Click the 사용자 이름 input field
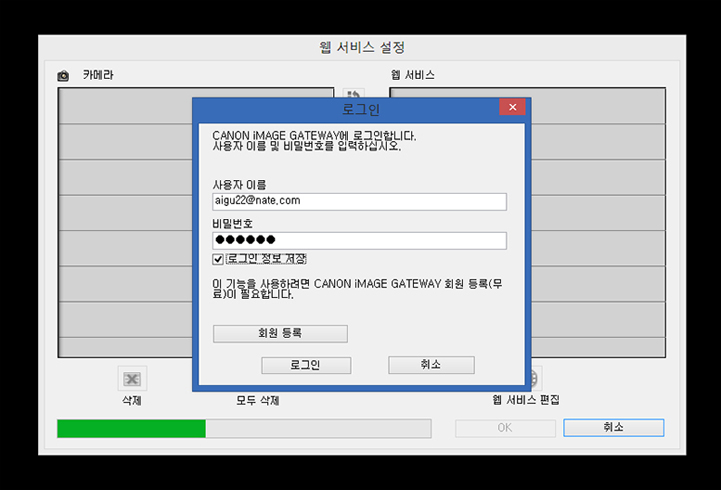The height and width of the screenshot is (490, 721). pos(360,201)
